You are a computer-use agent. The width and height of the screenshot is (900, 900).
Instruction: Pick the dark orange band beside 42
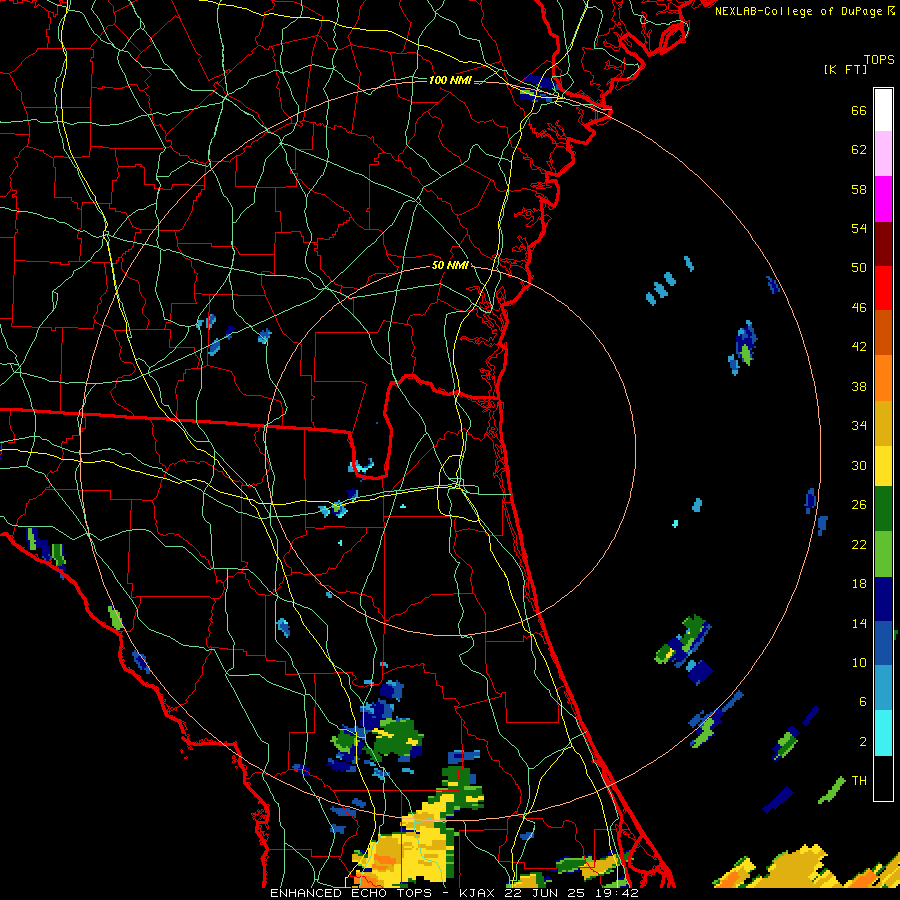883,332
